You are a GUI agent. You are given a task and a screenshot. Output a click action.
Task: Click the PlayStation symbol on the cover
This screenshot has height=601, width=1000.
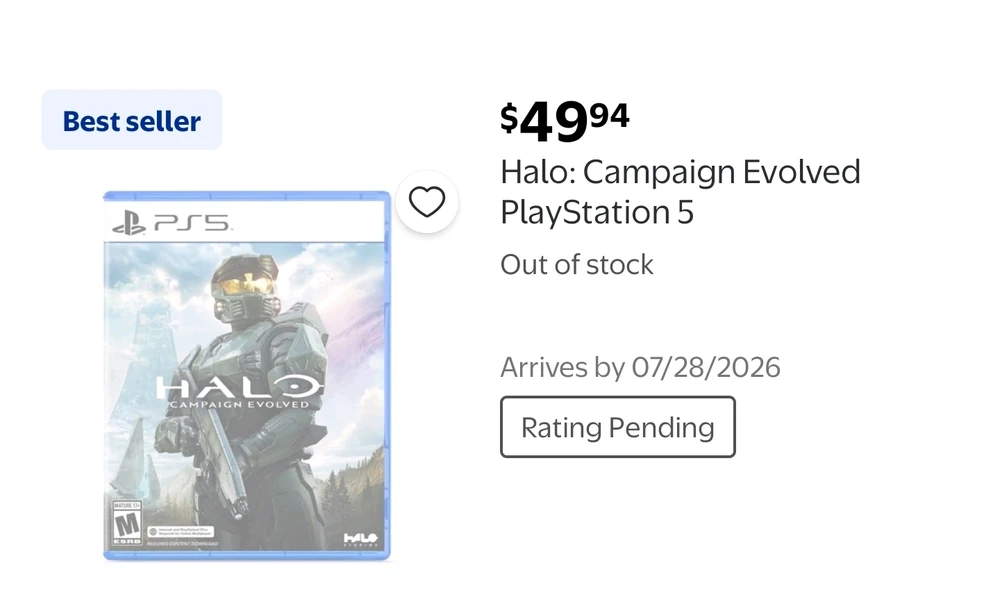click(129, 223)
